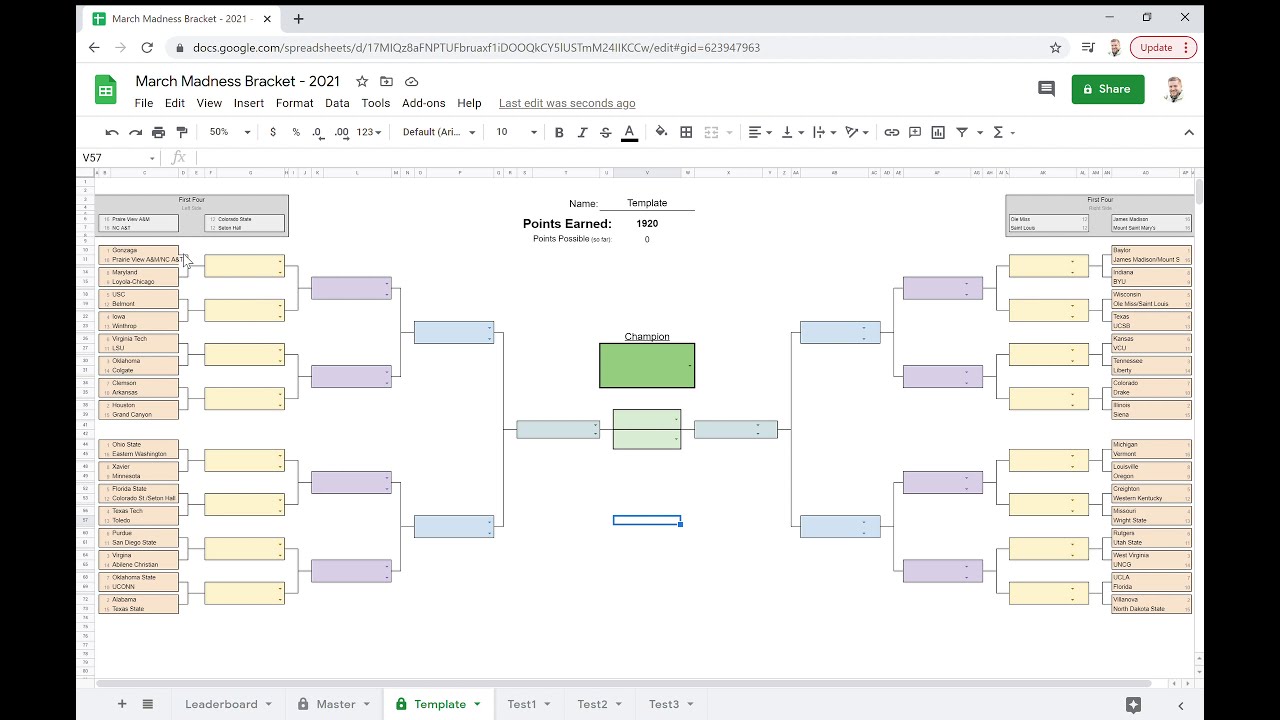
Task: Open the fill color bucket
Action: pos(661,132)
